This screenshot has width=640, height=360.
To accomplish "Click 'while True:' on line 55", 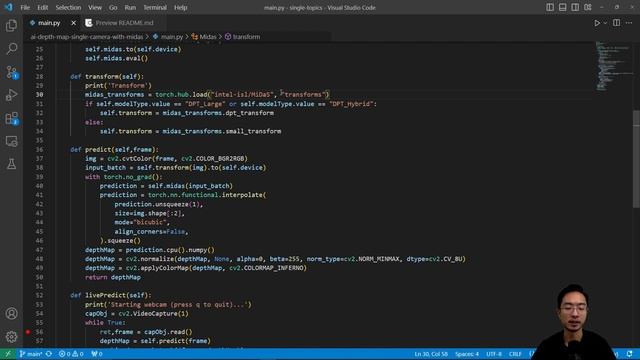I will [x=105, y=322].
